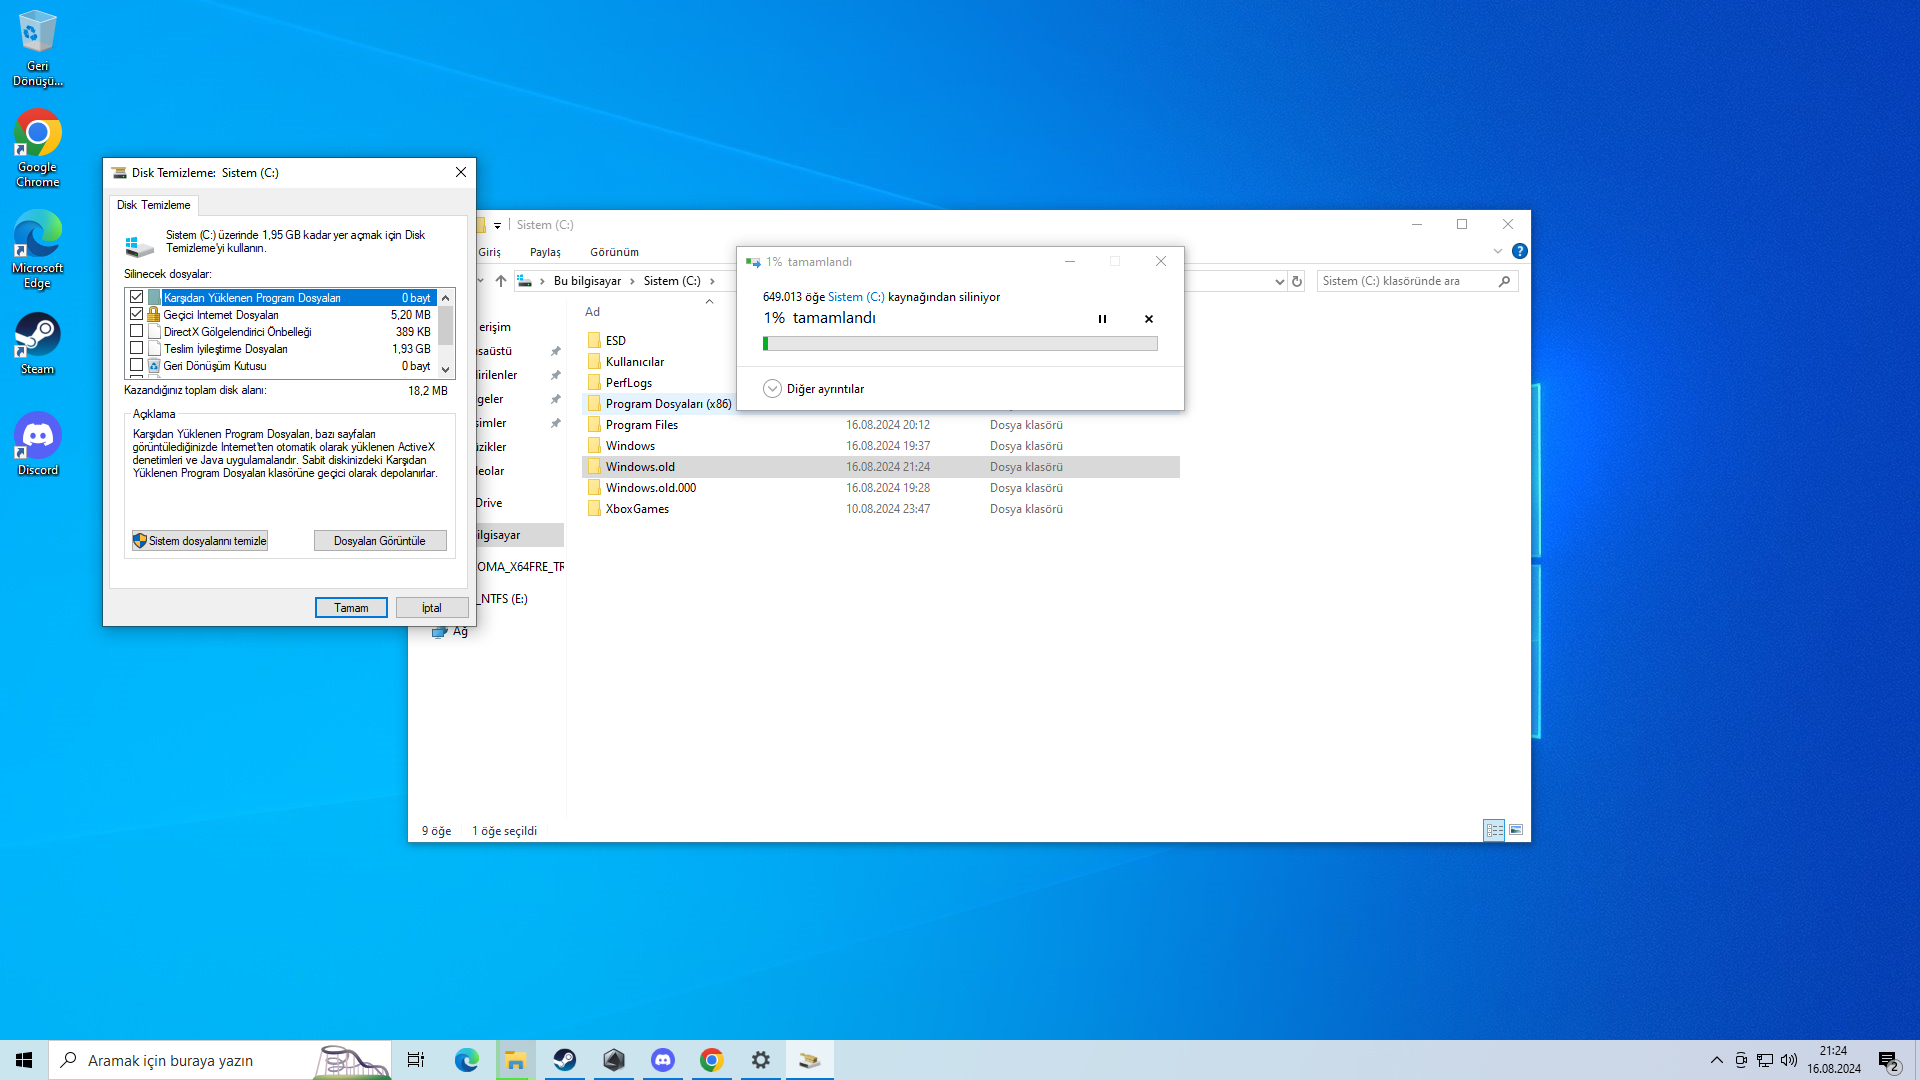
Task: Expand Diğer ayrıntılar details section
Action: (x=772, y=389)
